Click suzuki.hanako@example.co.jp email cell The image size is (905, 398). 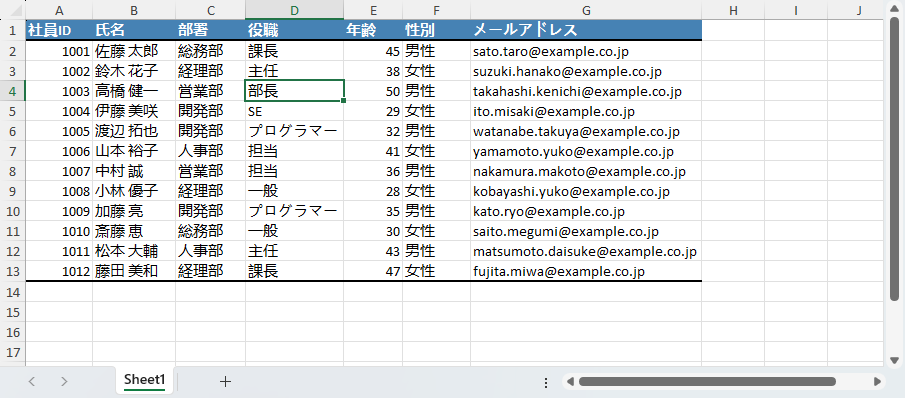586,71
